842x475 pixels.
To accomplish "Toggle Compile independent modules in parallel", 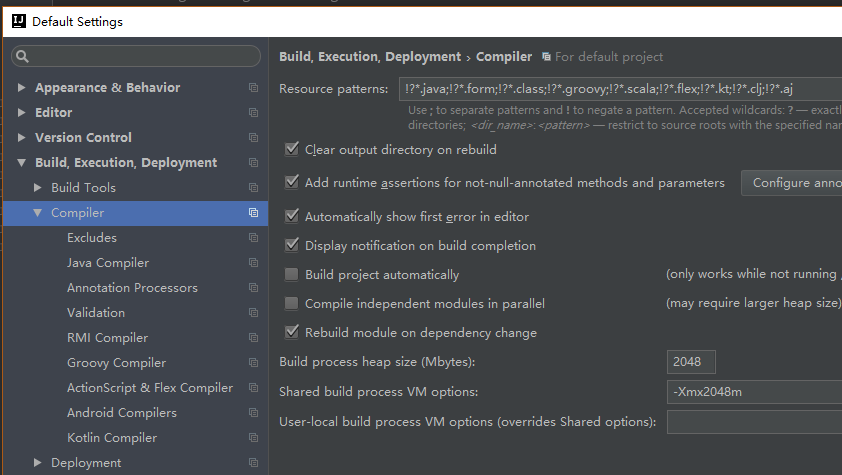I will 292,303.
